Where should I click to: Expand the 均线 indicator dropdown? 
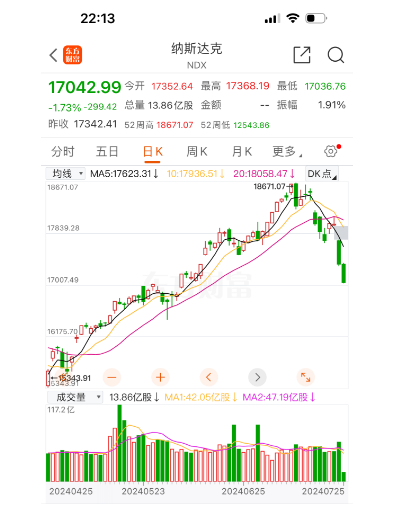[66, 174]
